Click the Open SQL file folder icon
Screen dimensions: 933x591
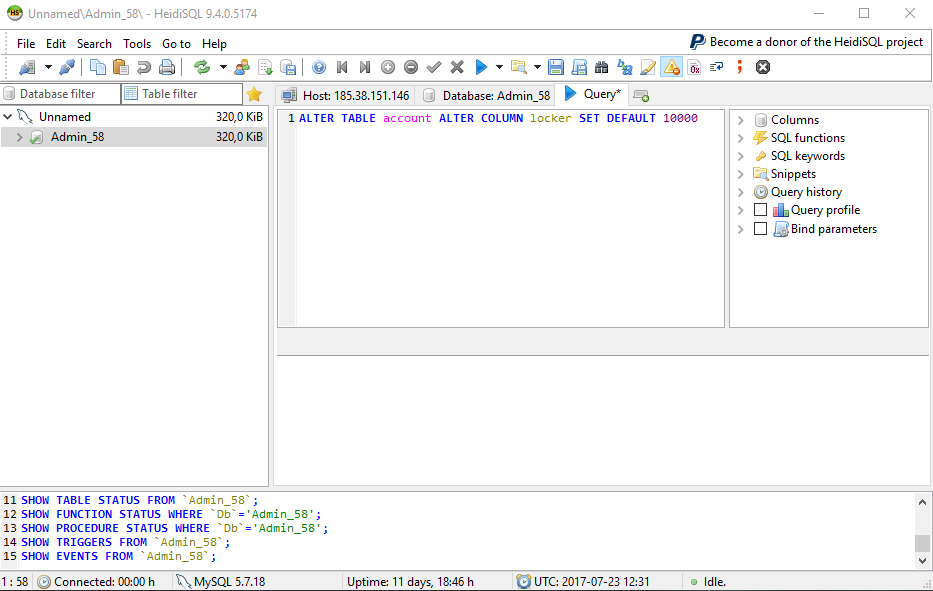pos(519,67)
